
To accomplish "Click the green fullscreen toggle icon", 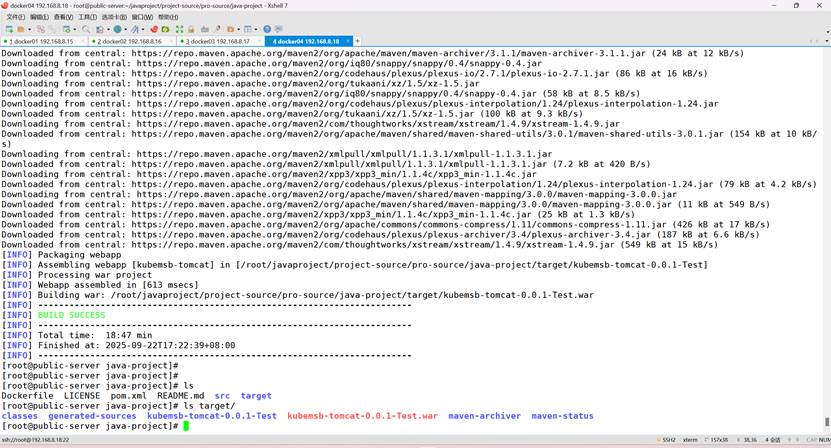I will 179,29.
